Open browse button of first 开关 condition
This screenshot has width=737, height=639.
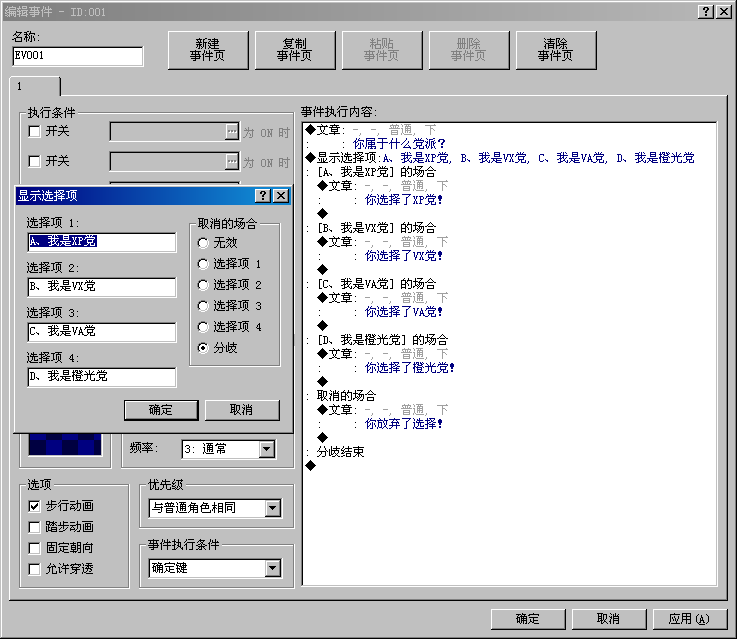(232, 132)
